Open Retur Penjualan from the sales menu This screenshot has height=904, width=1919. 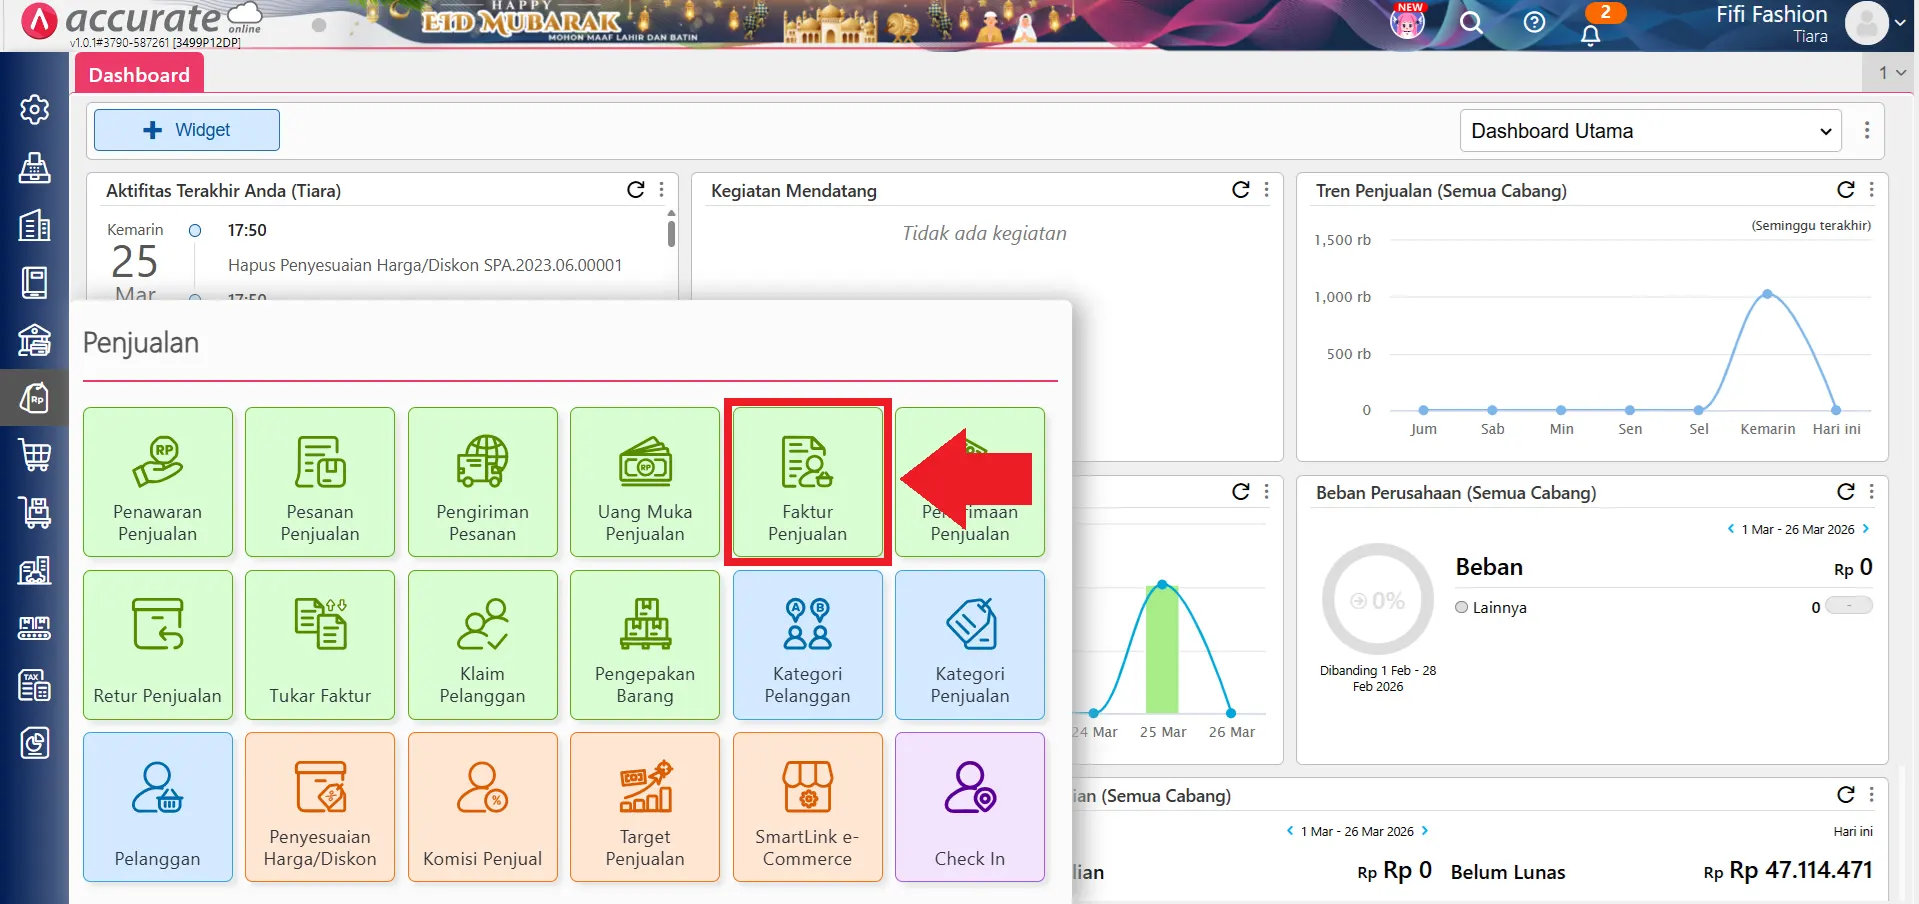tap(158, 645)
